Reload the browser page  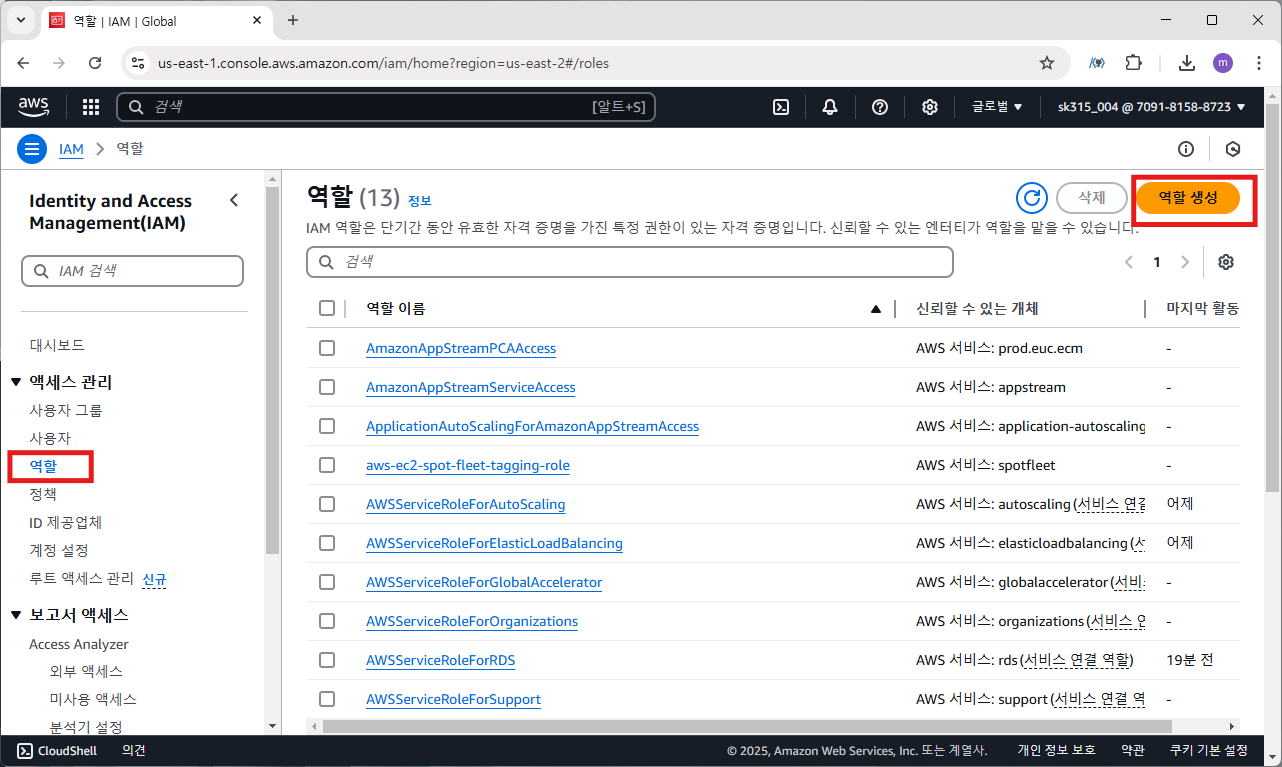click(x=95, y=63)
